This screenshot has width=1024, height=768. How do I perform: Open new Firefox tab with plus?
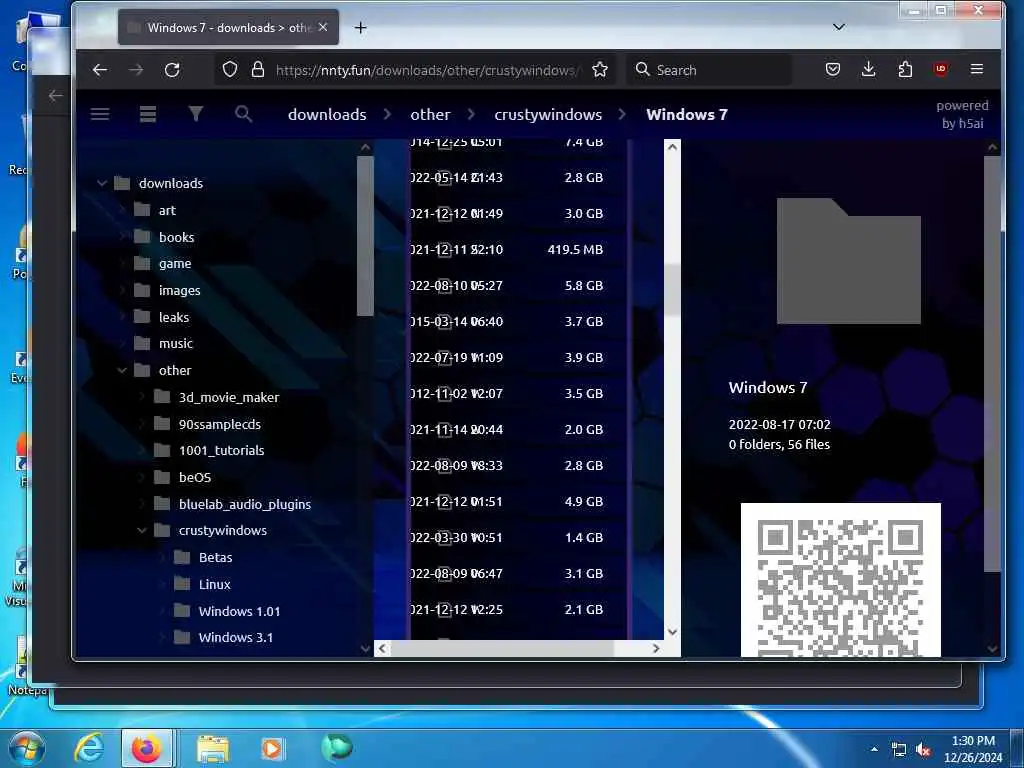pos(360,27)
